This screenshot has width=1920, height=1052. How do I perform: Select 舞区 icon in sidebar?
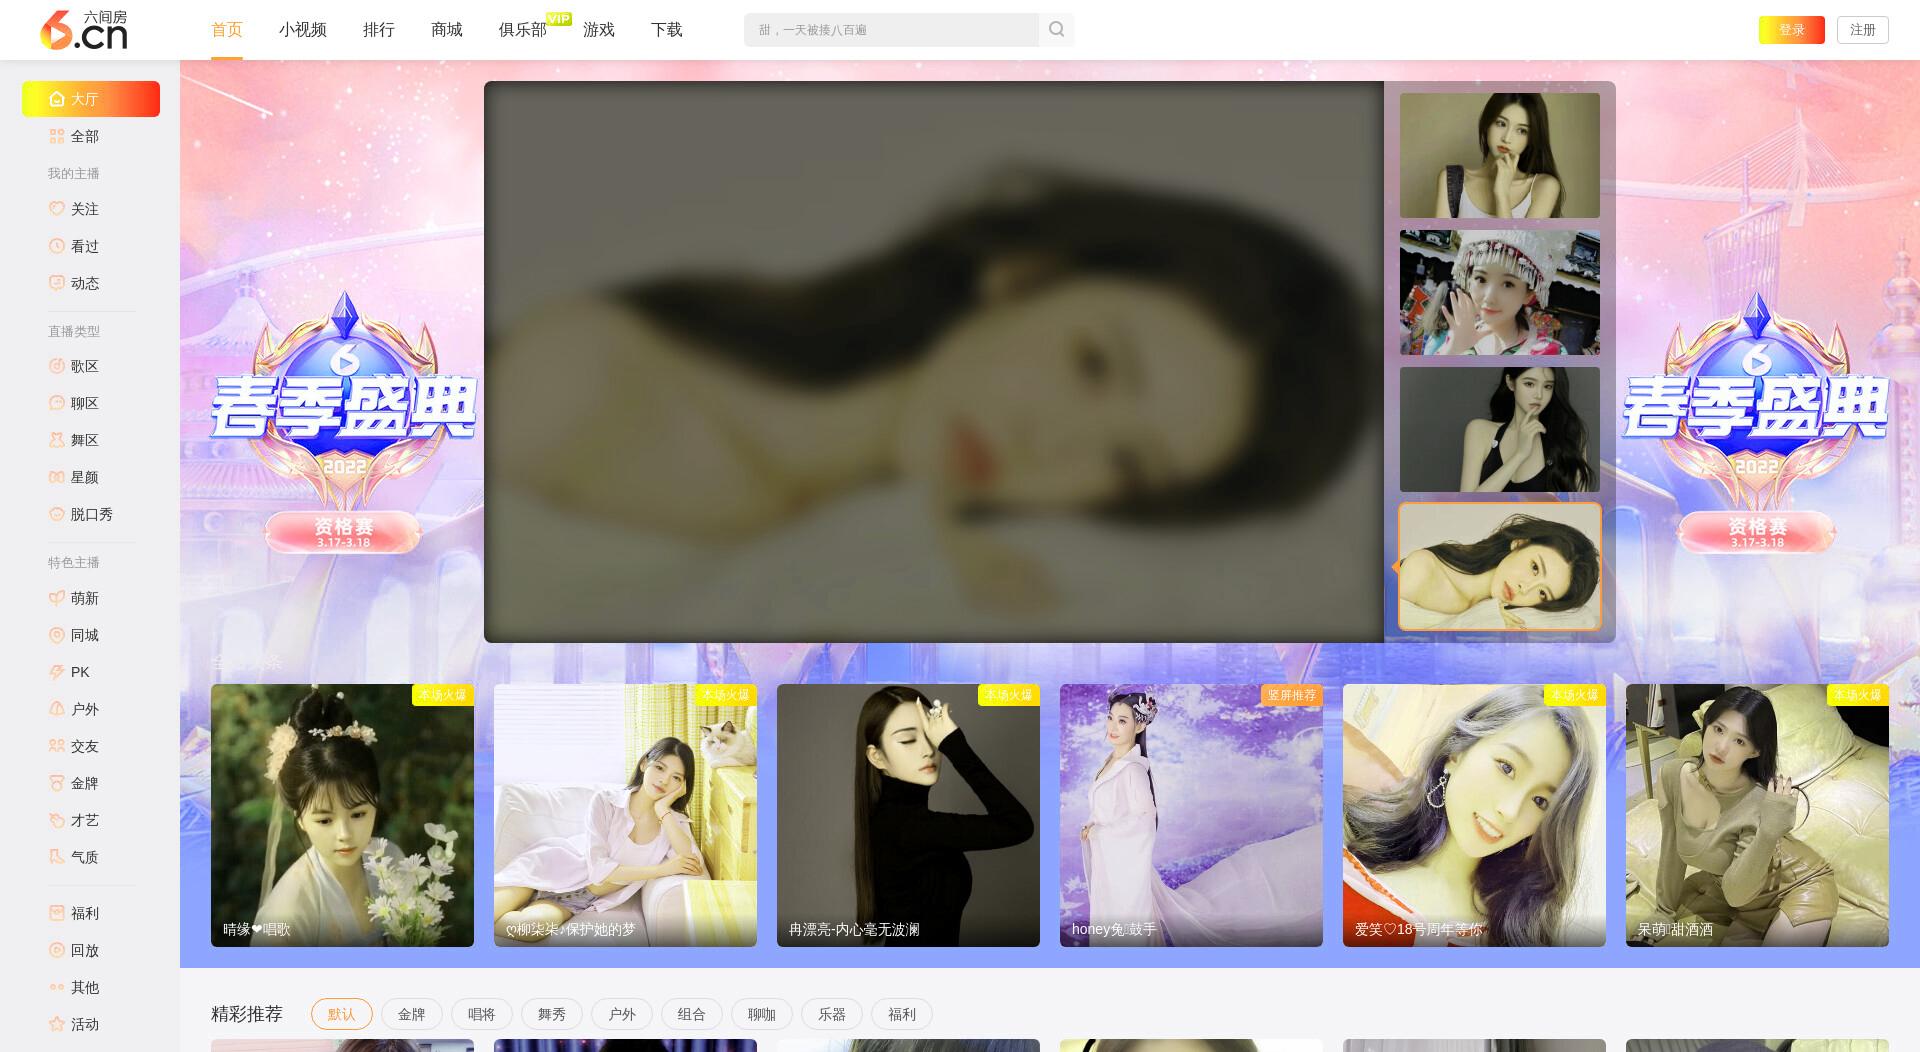(57, 440)
